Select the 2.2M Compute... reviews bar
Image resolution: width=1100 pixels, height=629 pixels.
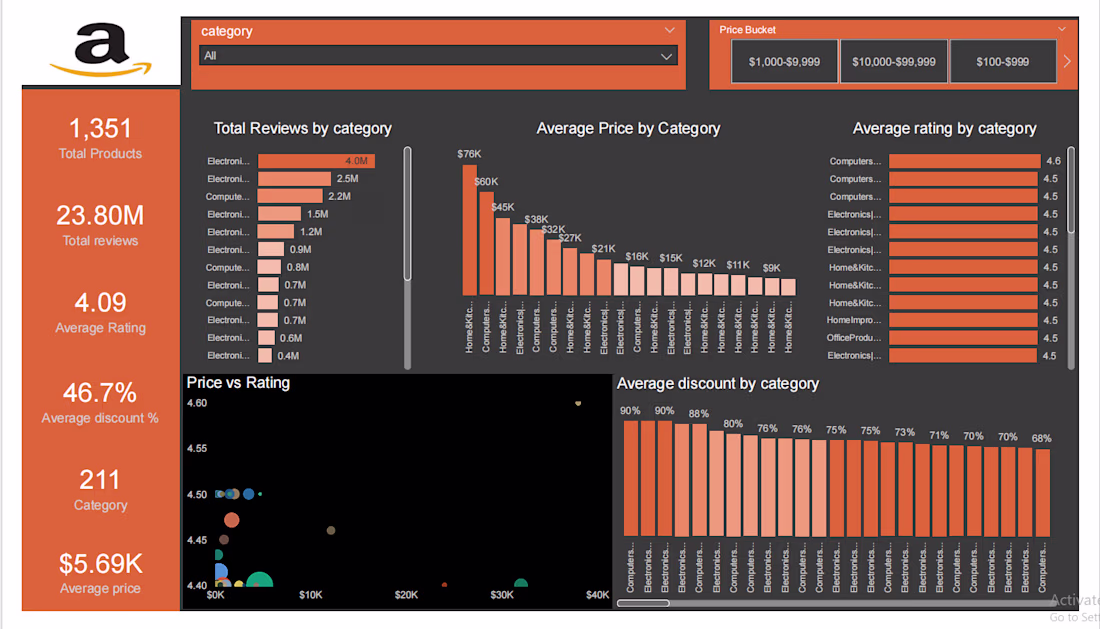pyautogui.click(x=290, y=196)
